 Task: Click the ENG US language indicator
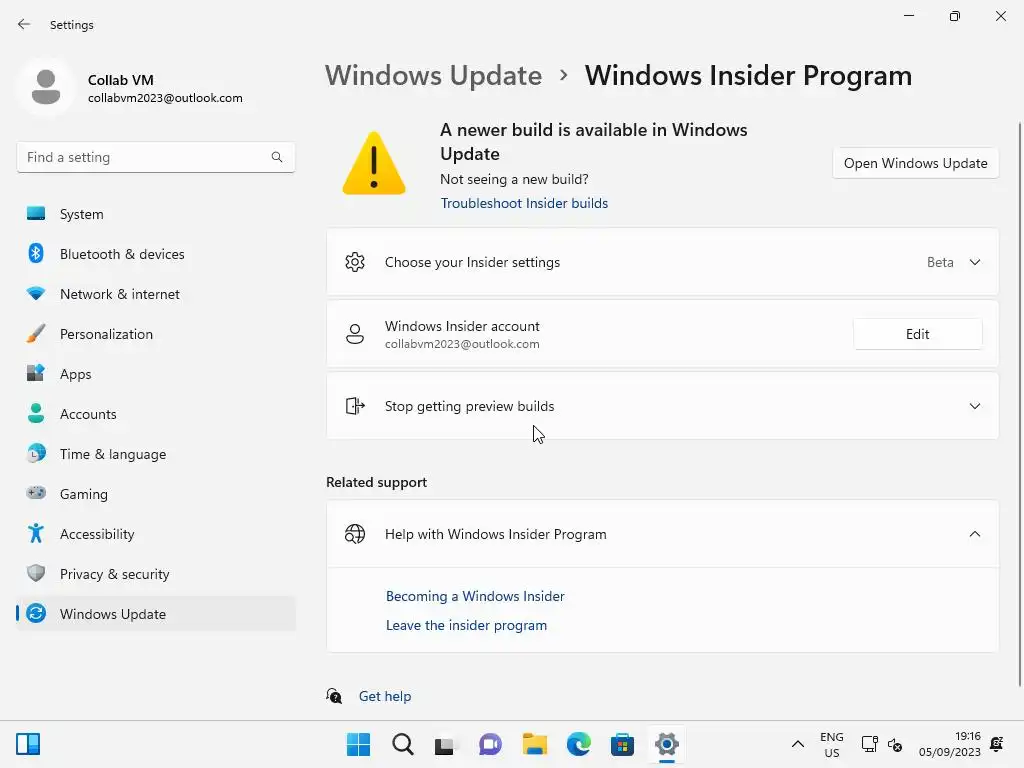tap(831, 744)
